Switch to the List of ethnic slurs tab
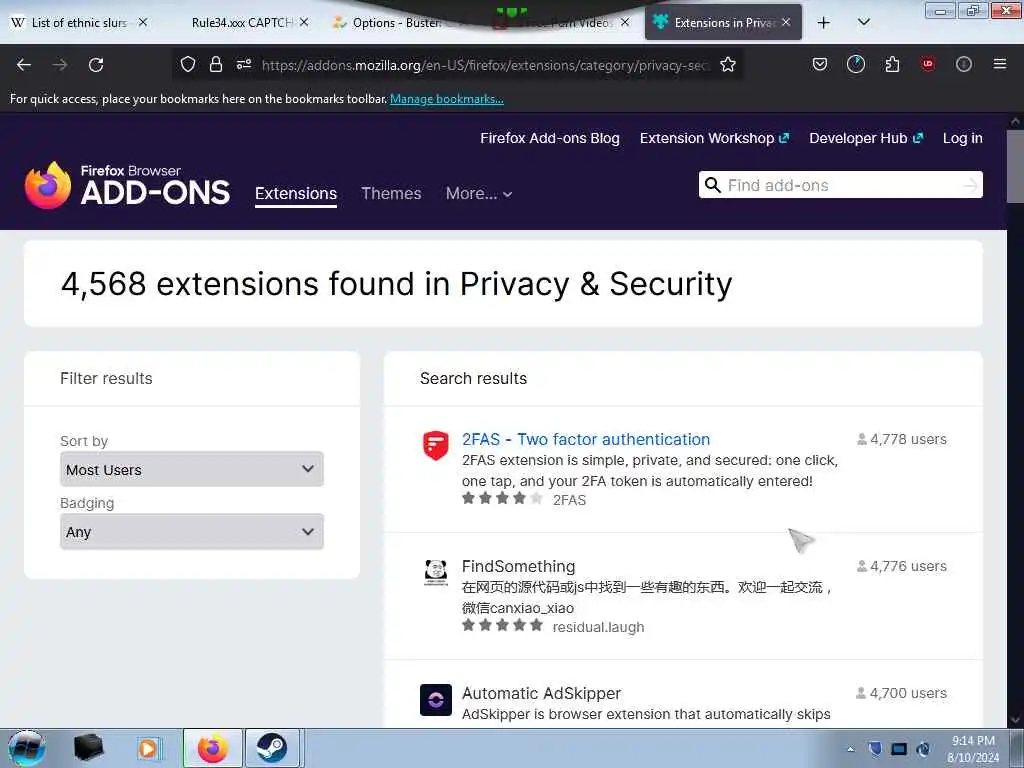1024x768 pixels. (x=79, y=22)
